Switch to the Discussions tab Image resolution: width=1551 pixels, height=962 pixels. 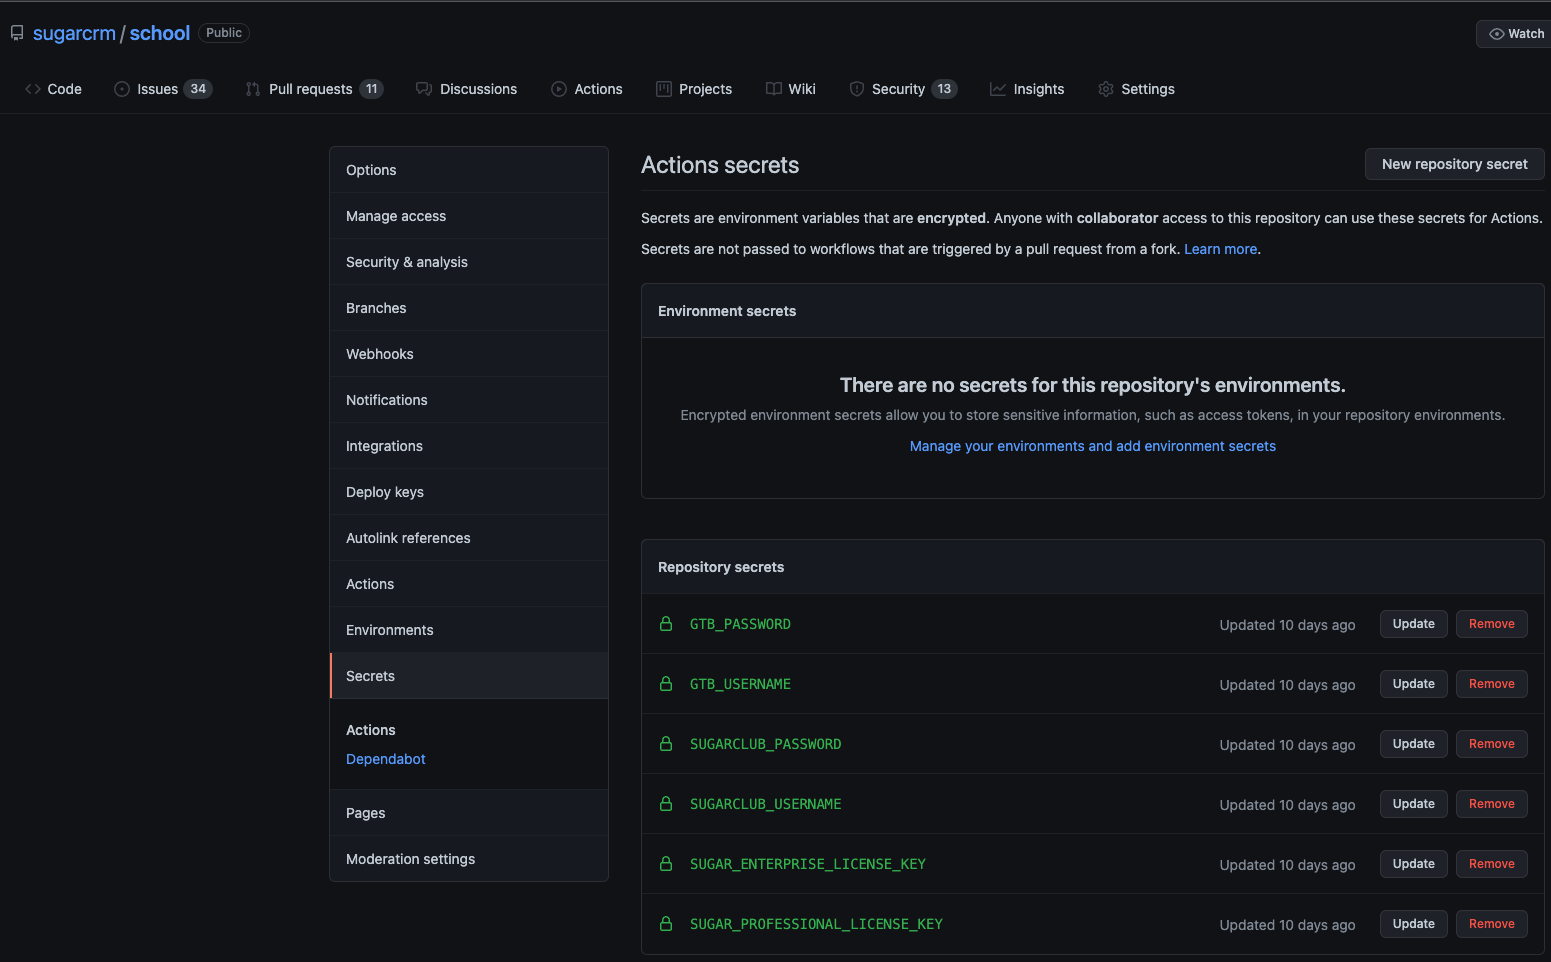467,89
